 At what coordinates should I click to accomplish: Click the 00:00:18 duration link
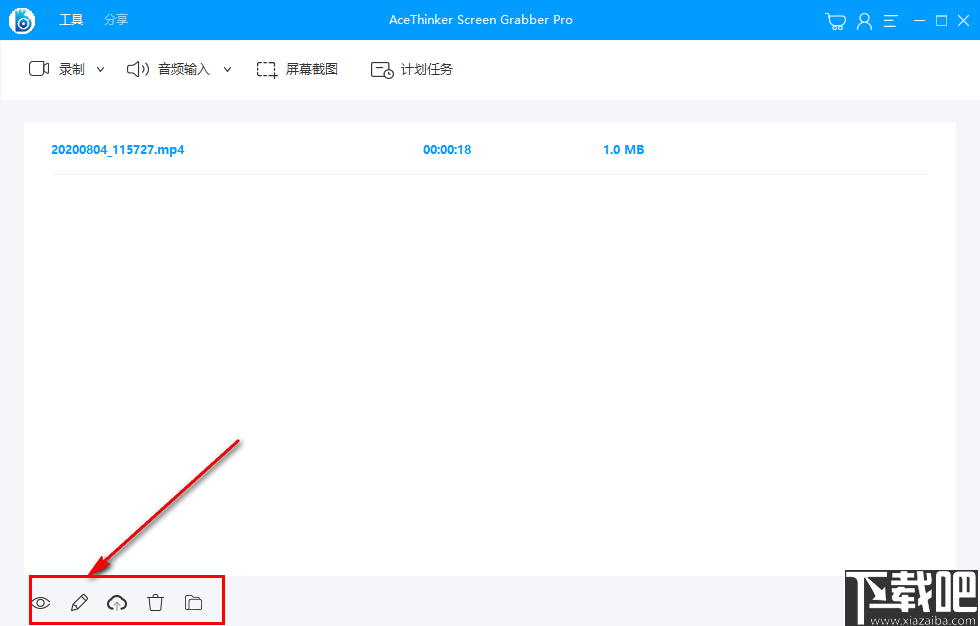[x=447, y=149]
